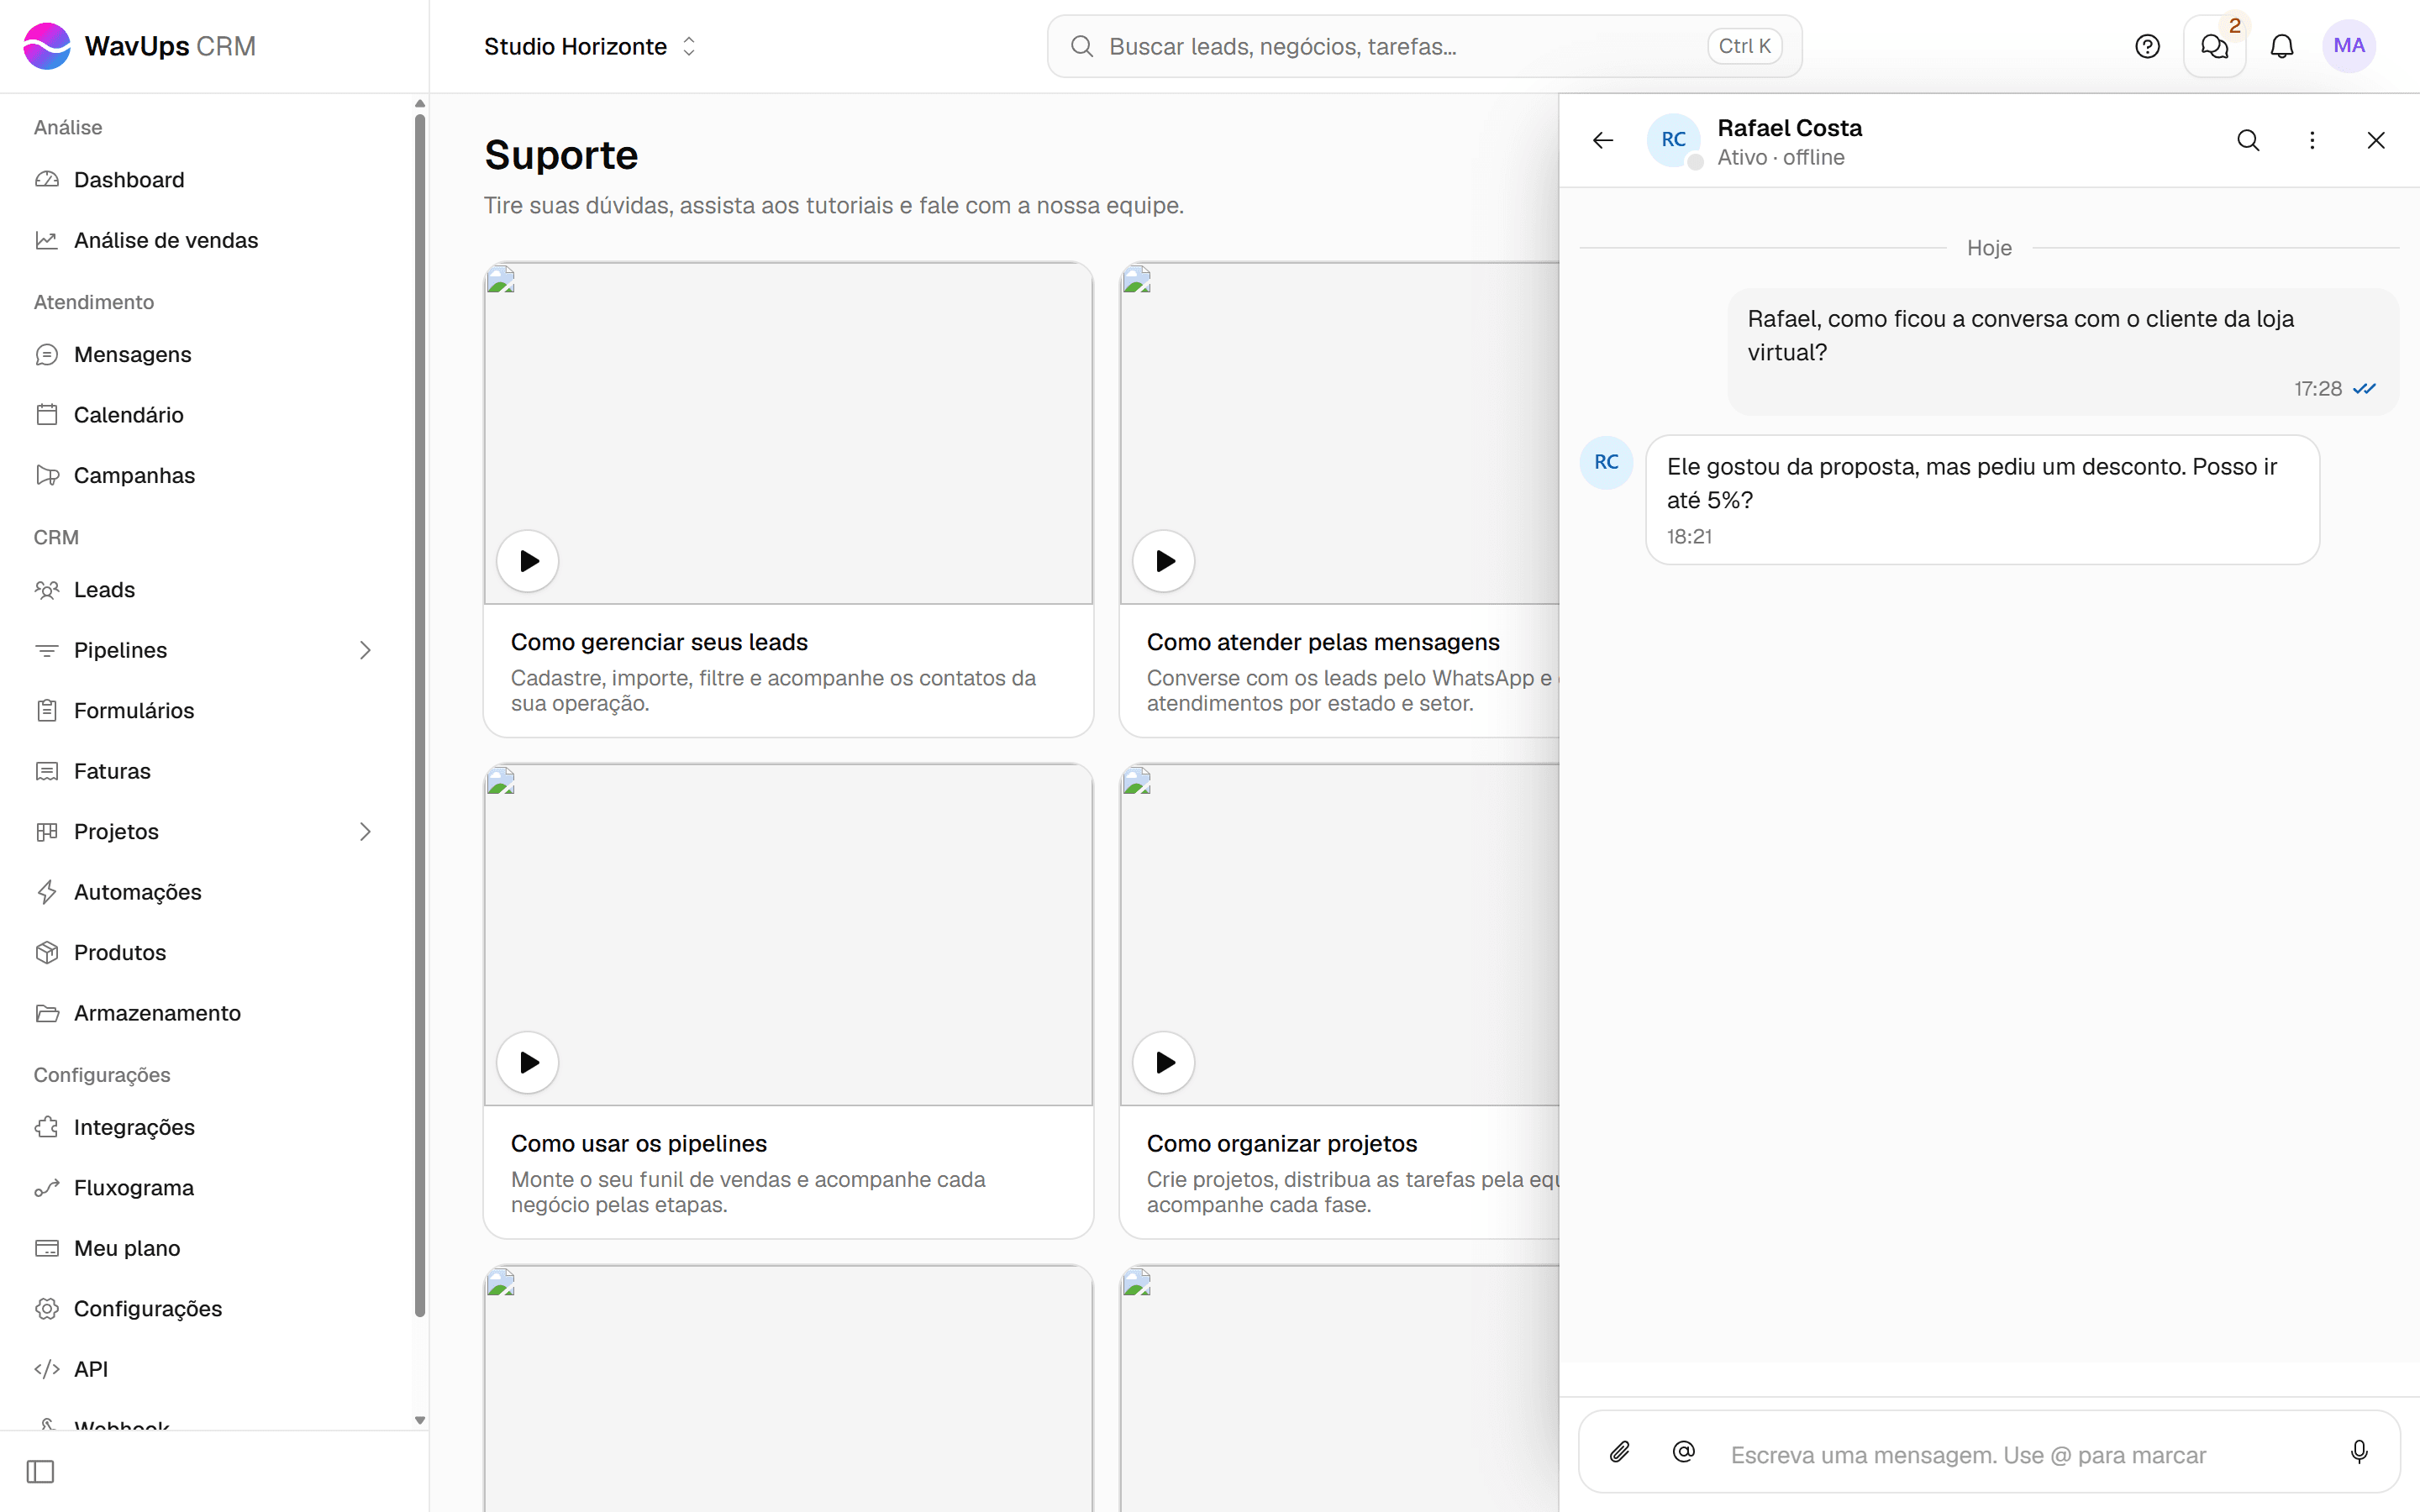
Task: Play 'Como gerenciar seus leads' video
Action: click(x=528, y=561)
